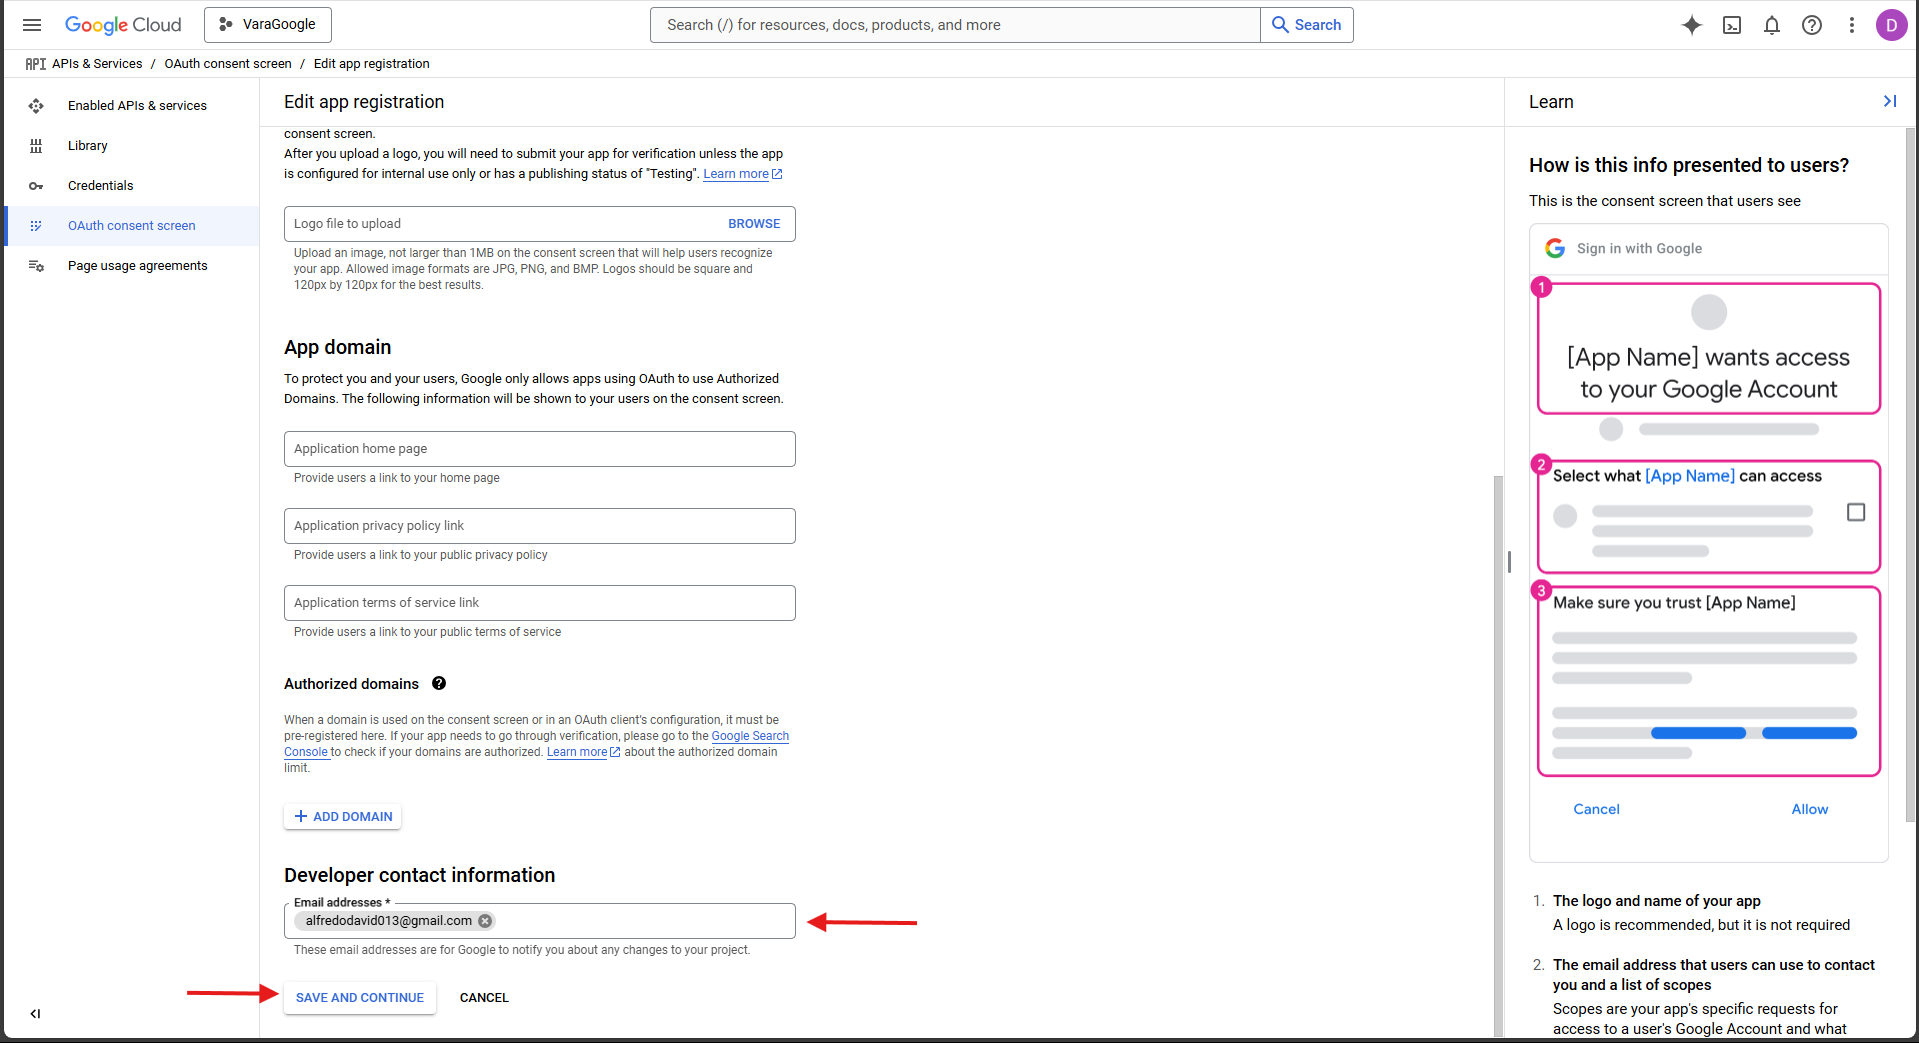Open the Google Search Console link
The height and width of the screenshot is (1043, 1919).
point(750,736)
